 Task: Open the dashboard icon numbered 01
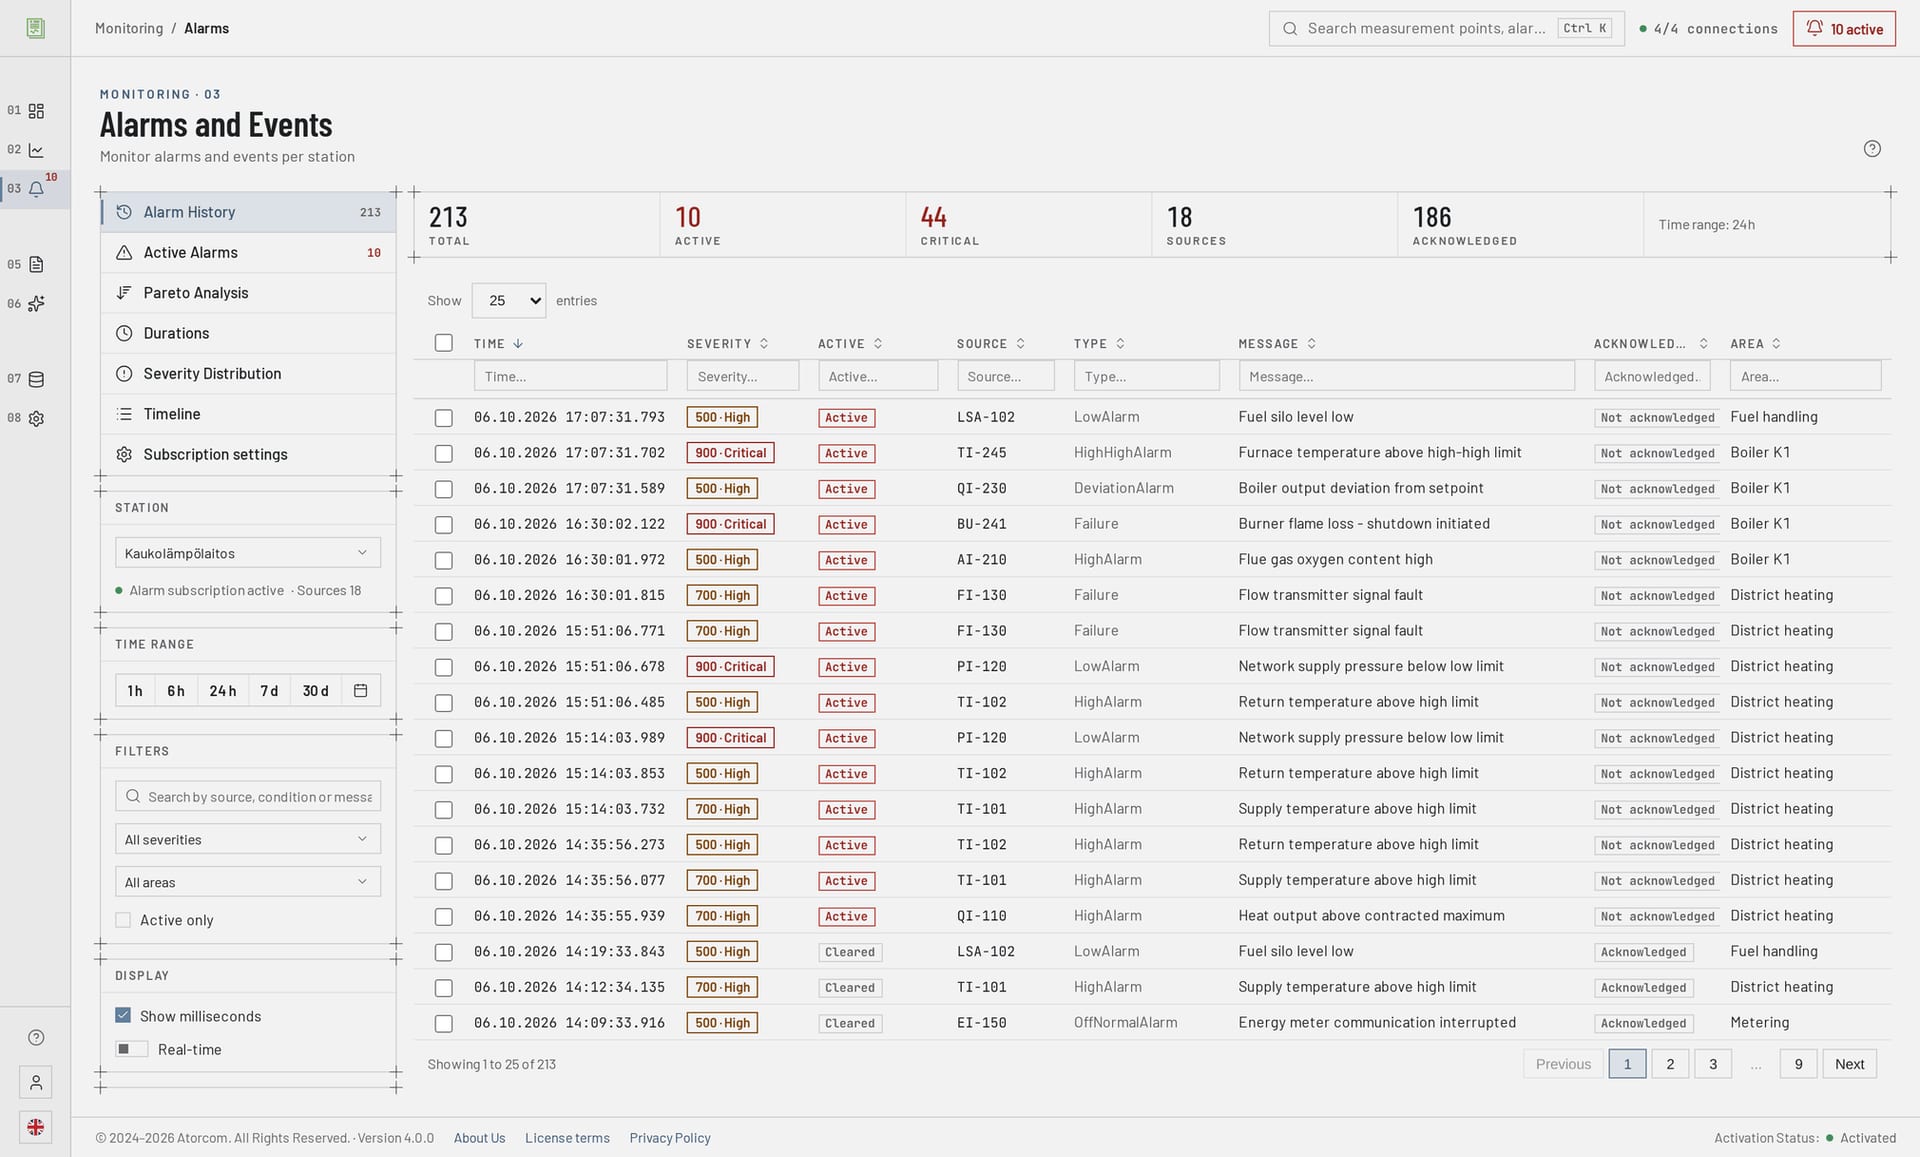coord(36,111)
